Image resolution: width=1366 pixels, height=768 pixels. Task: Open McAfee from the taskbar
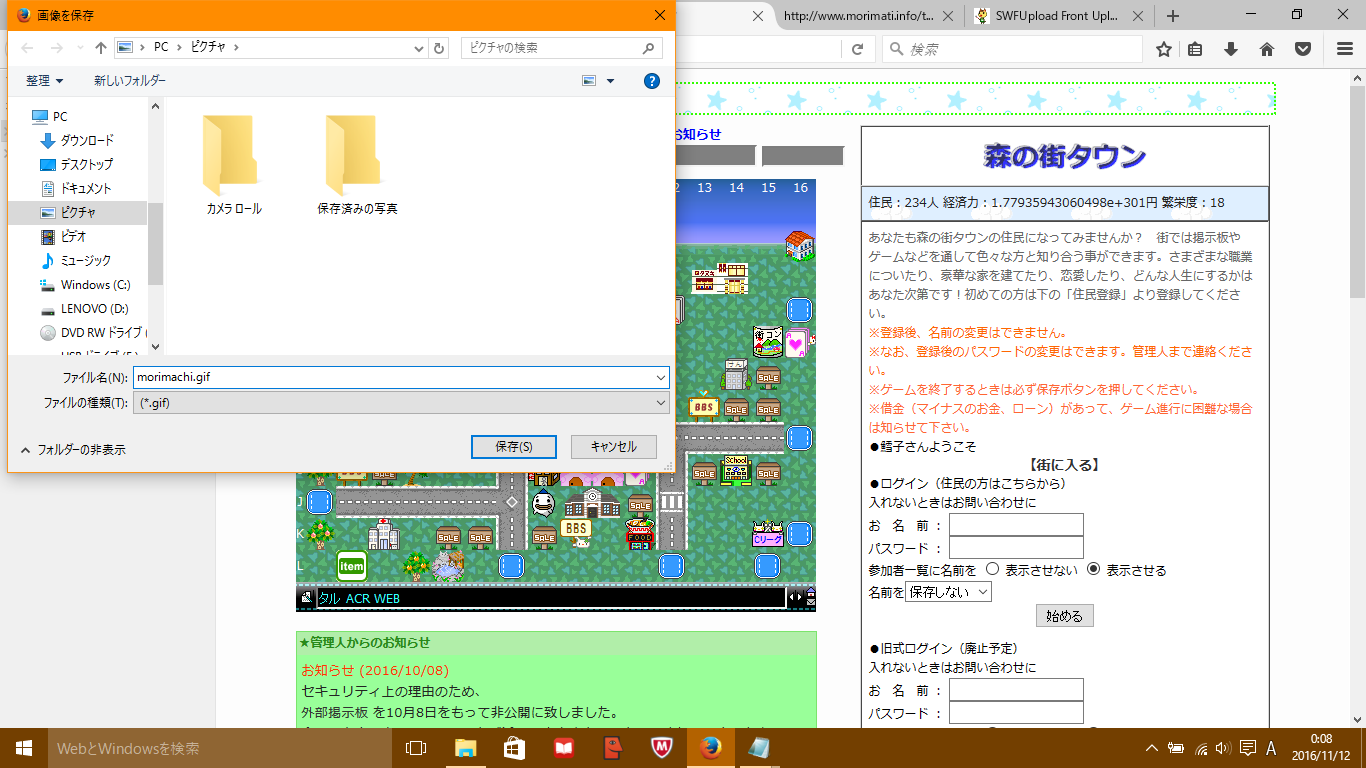click(x=661, y=748)
